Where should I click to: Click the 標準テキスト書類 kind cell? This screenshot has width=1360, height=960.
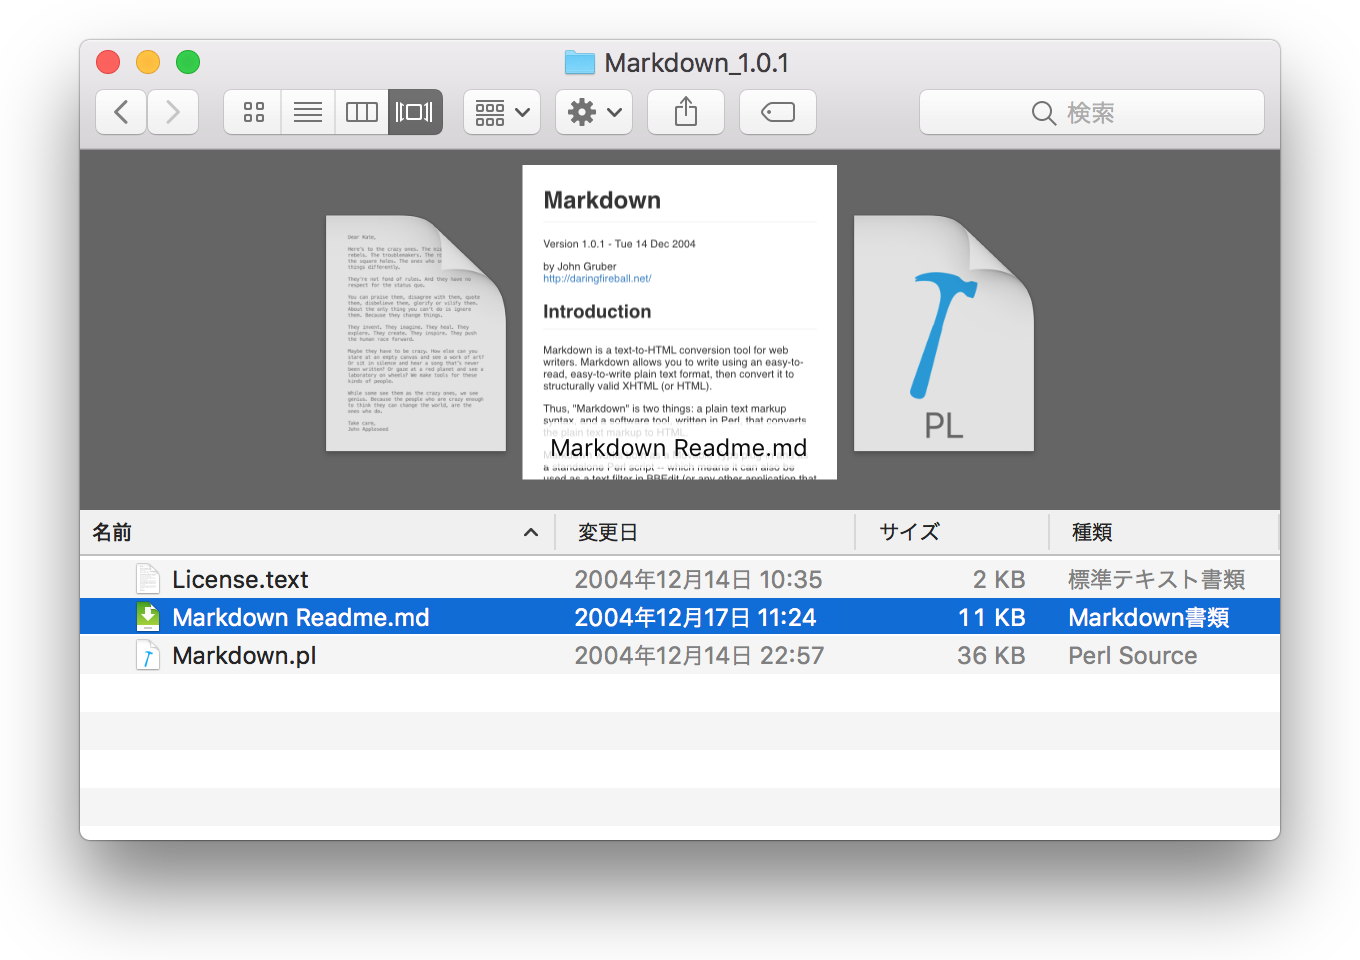pos(1157,579)
